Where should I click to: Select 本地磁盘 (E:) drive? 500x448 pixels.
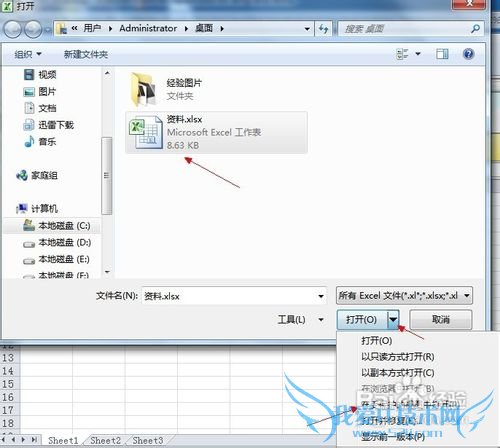pyautogui.click(x=56, y=259)
